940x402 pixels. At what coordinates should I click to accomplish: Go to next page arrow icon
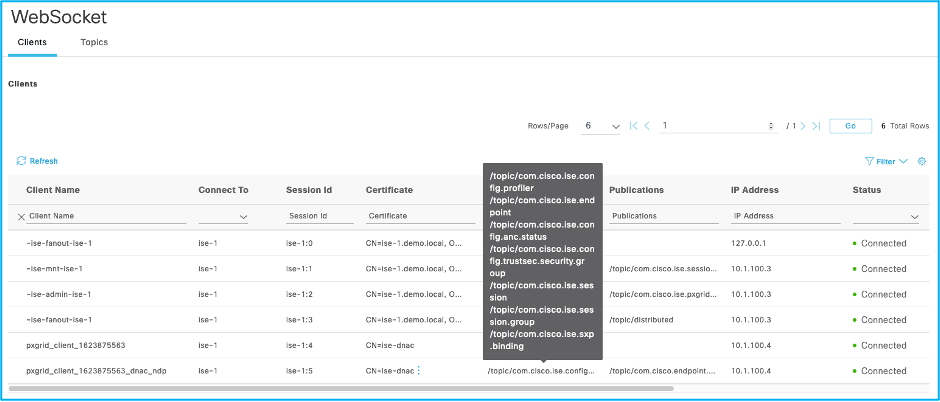803,126
